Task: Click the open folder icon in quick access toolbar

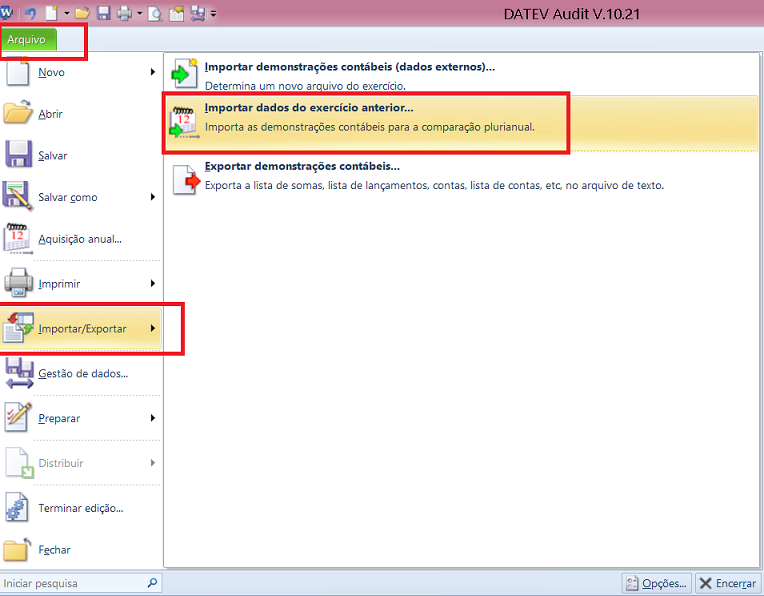Action: coord(83,13)
